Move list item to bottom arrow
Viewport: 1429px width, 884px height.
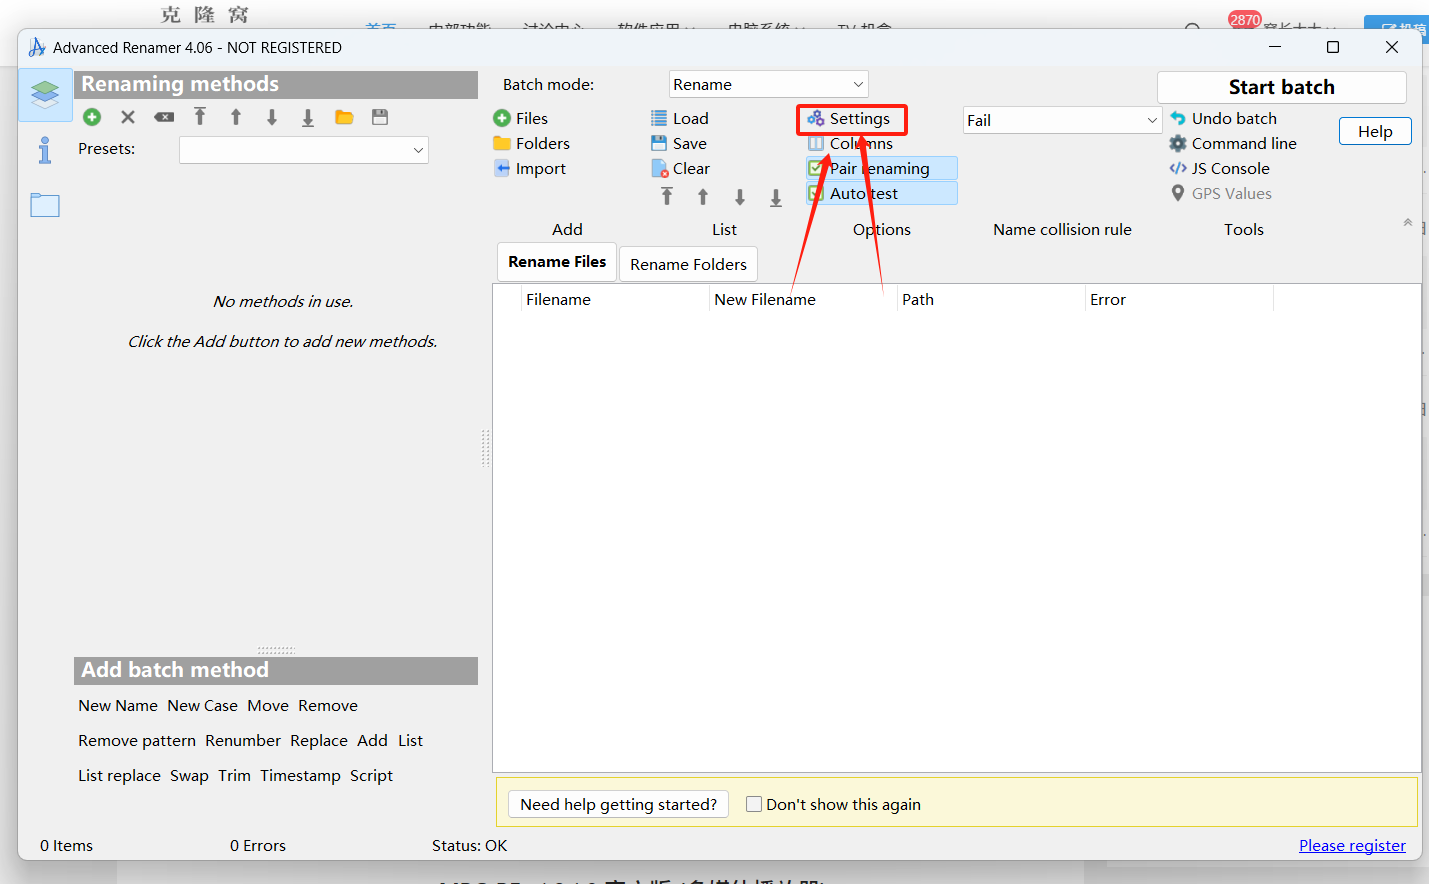[776, 197]
